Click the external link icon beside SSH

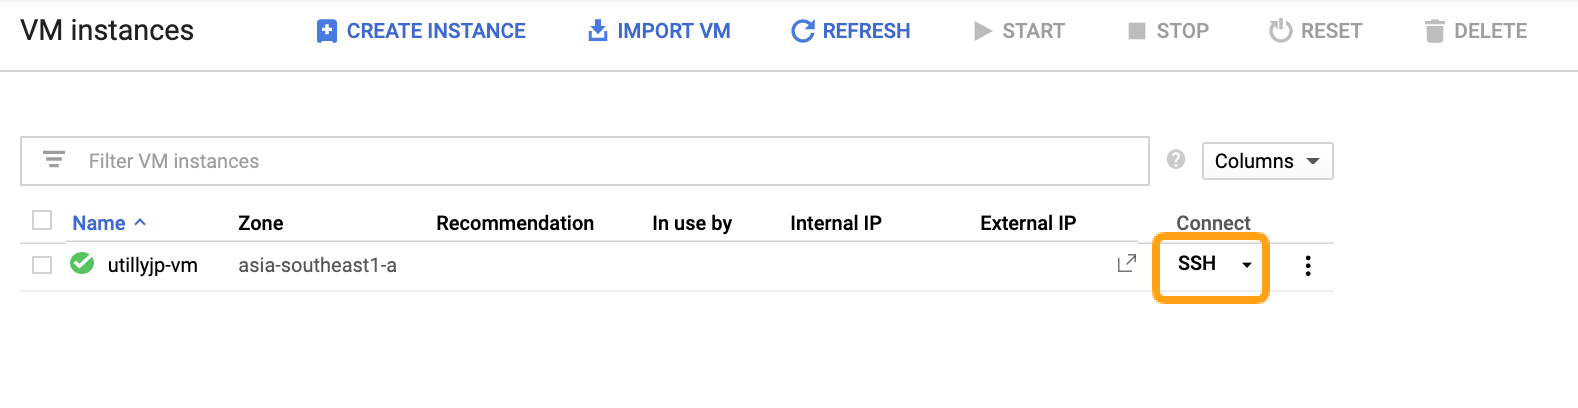click(x=1126, y=263)
